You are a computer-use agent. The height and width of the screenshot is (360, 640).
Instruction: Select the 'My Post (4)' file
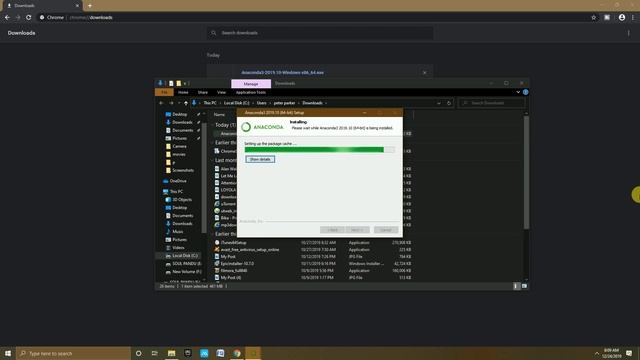231,278
